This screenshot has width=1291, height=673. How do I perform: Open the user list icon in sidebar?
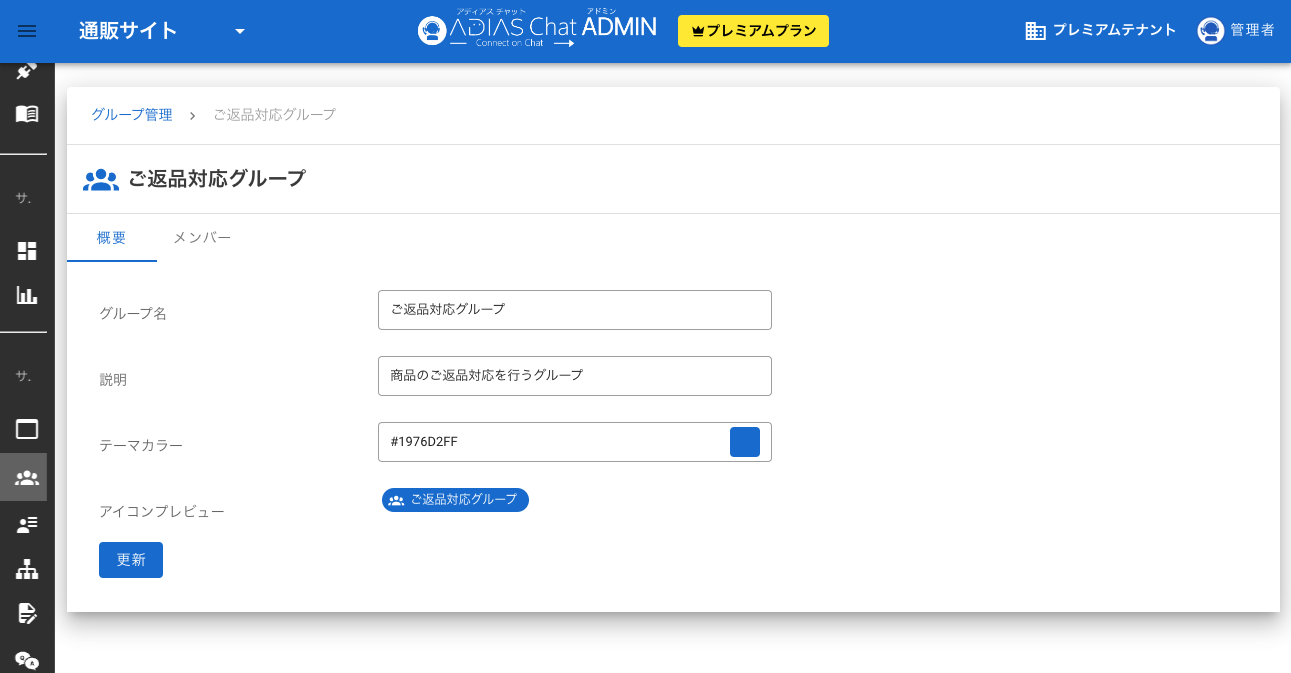(26, 524)
